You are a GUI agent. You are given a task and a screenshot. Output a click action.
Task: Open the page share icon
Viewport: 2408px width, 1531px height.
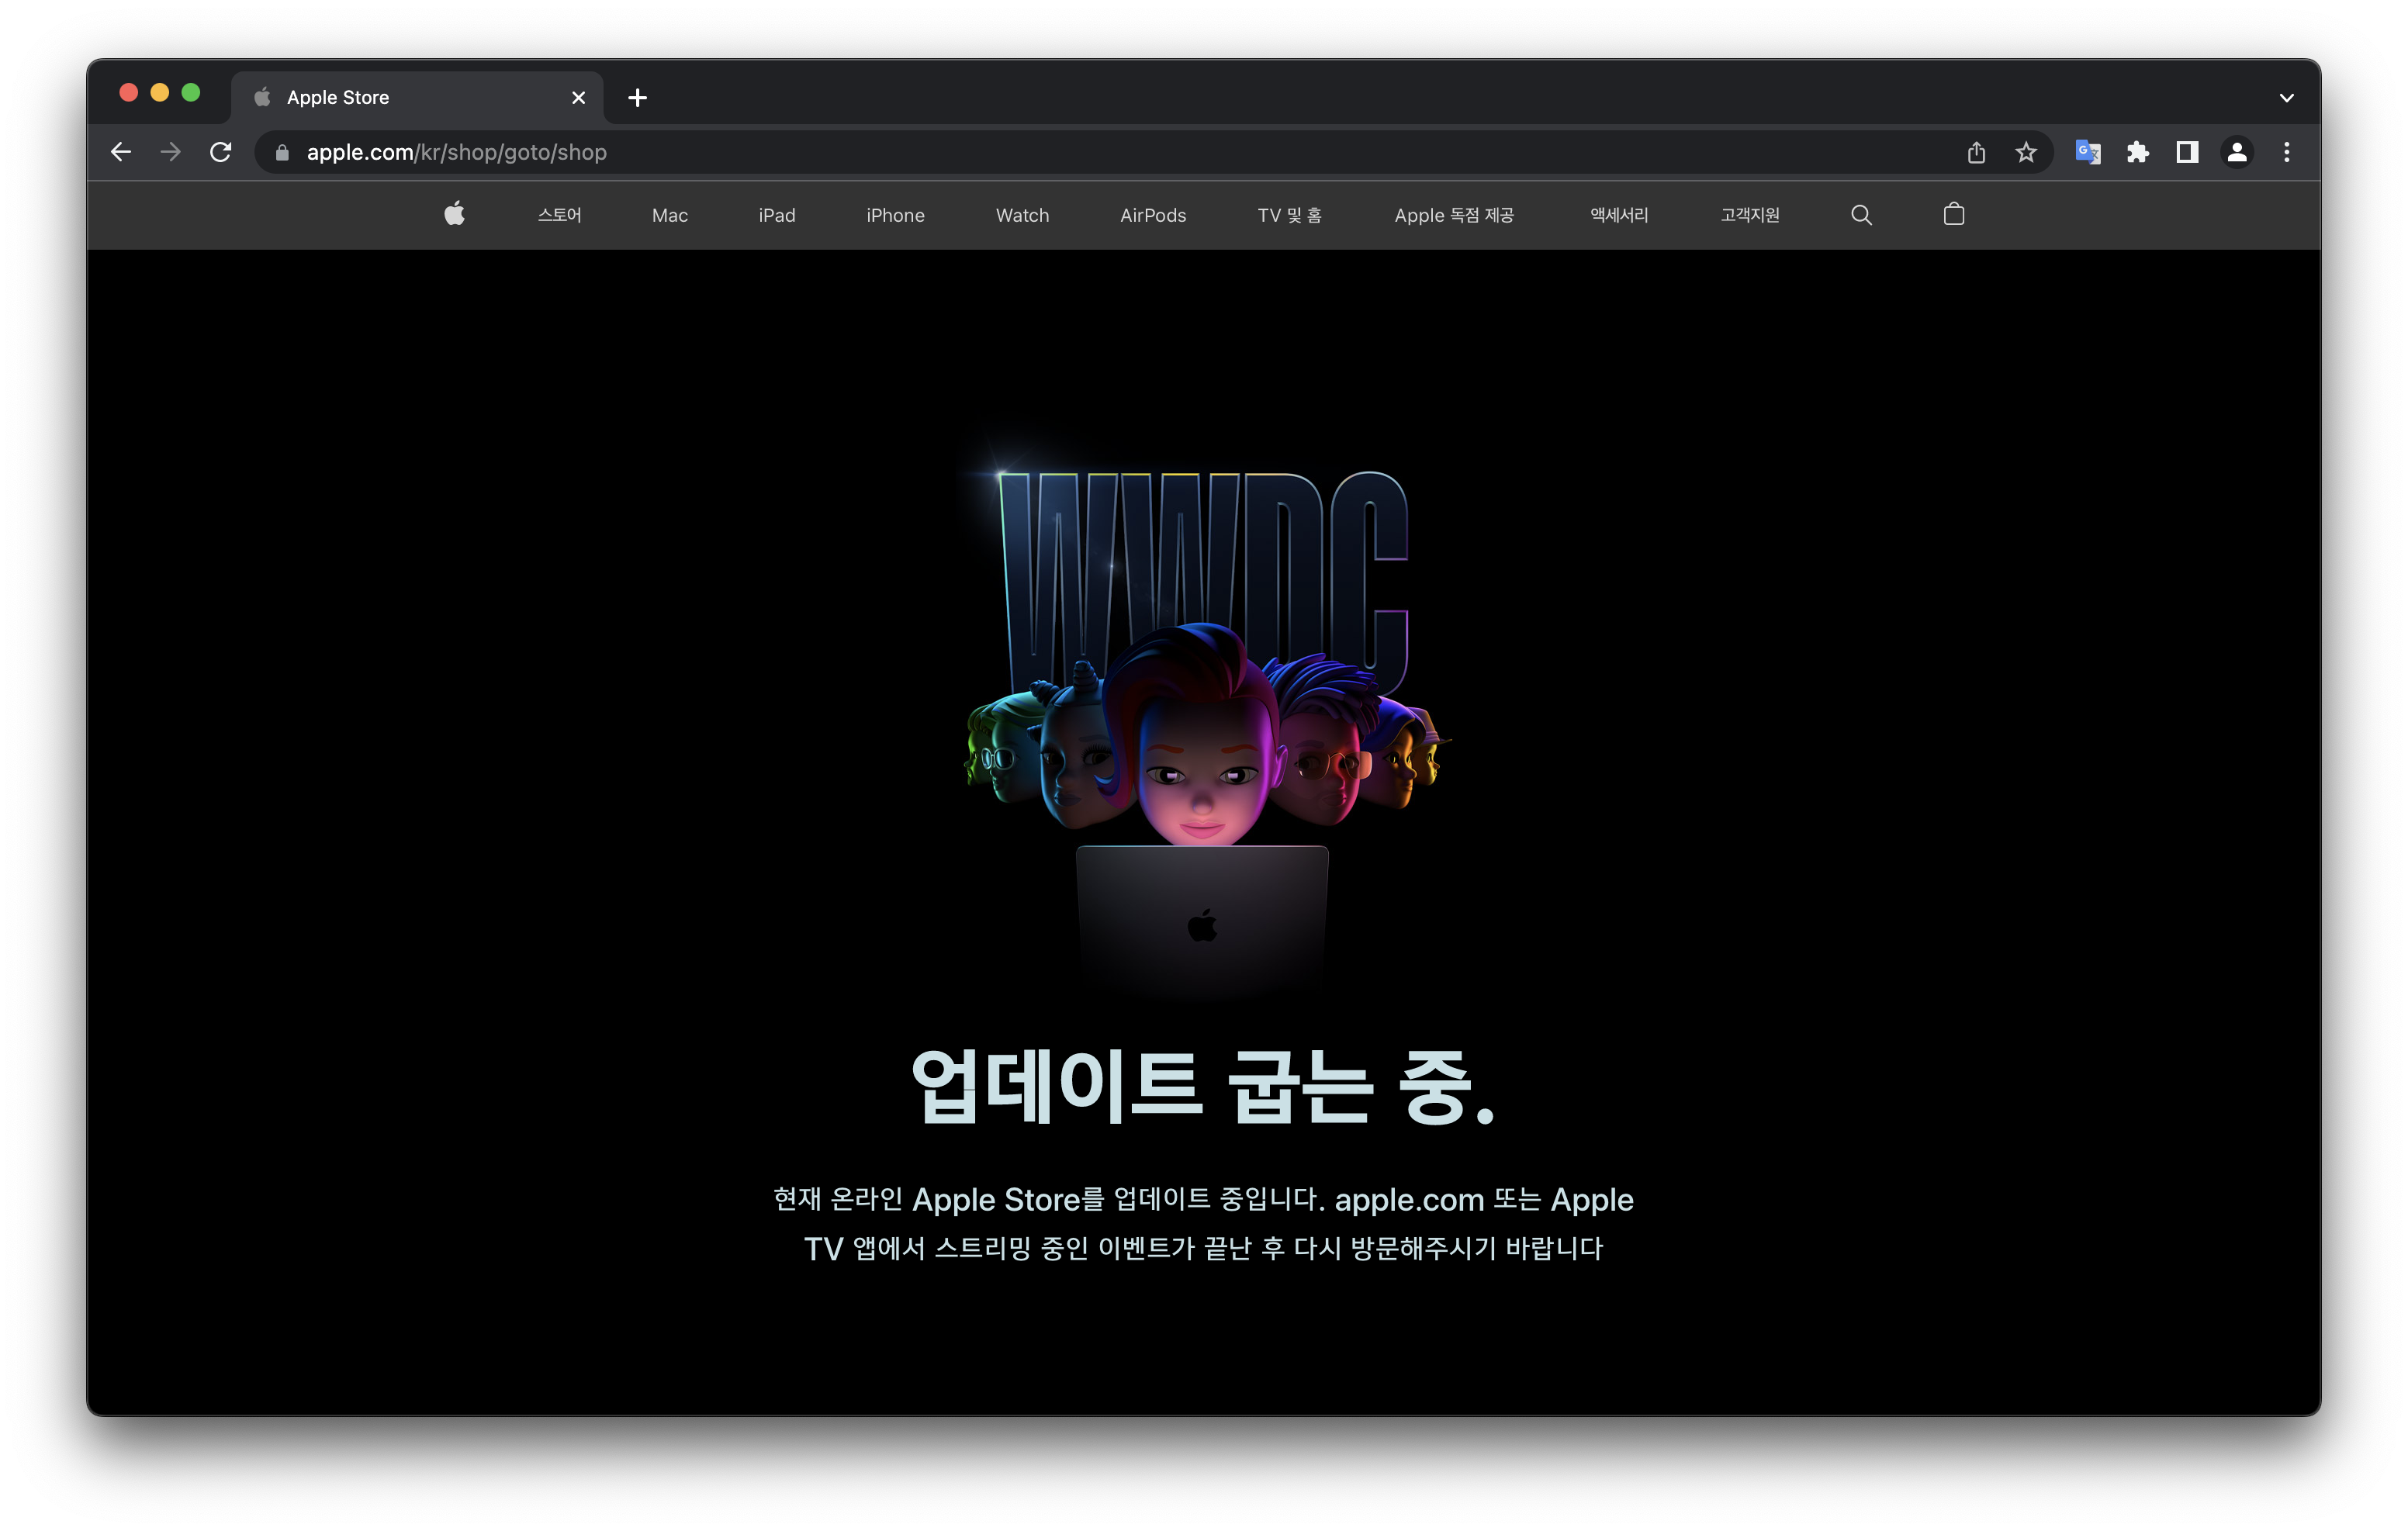pos(1975,152)
